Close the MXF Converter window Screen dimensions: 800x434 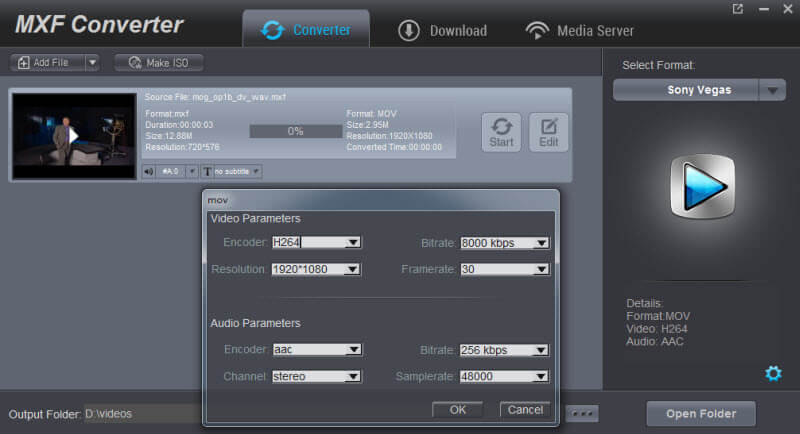788,9
